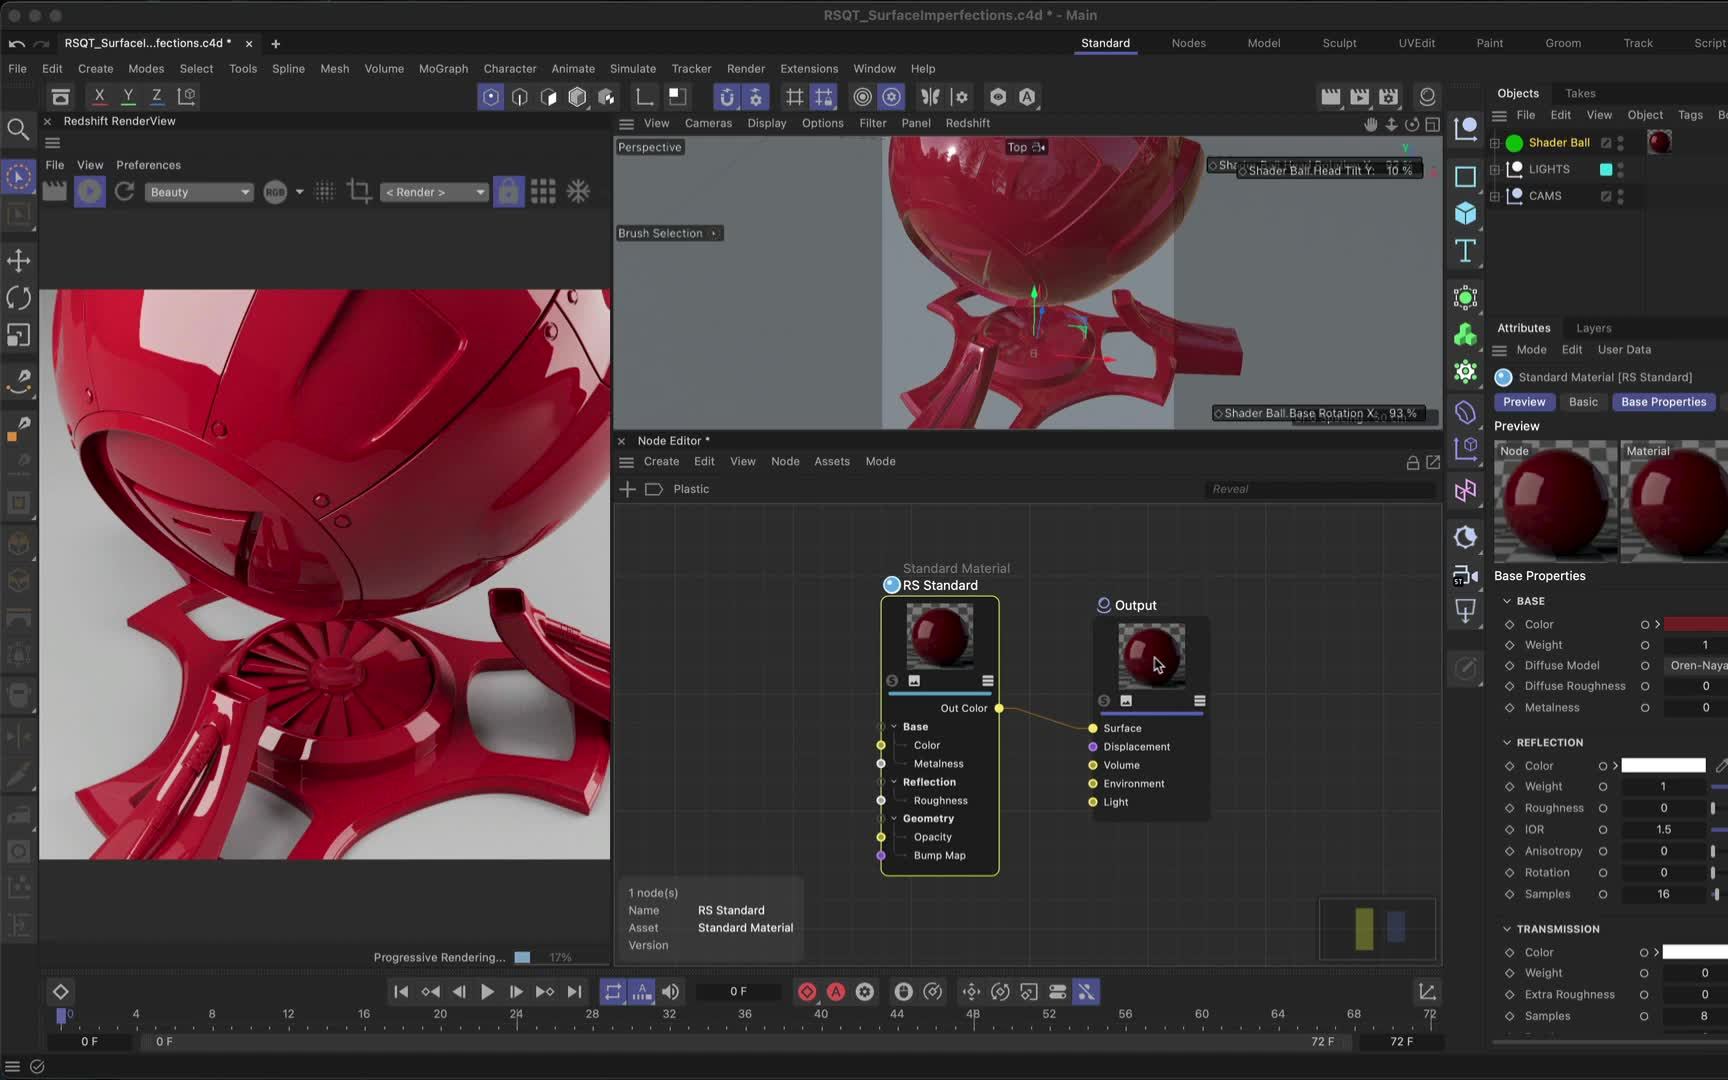Click the text spline T icon in sidebar
The width and height of the screenshot is (1728, 1080).
[x=1464, y=251]
